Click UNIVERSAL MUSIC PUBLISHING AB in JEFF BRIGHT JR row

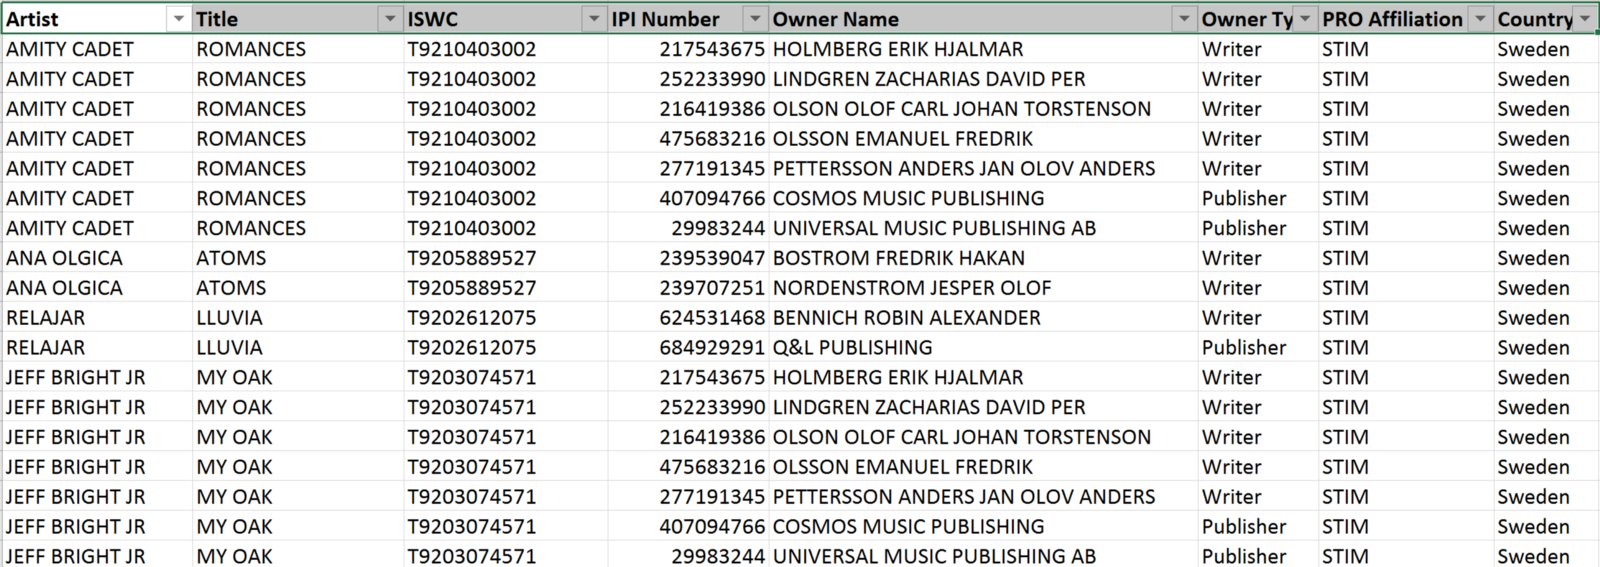(x=983, y=556)
